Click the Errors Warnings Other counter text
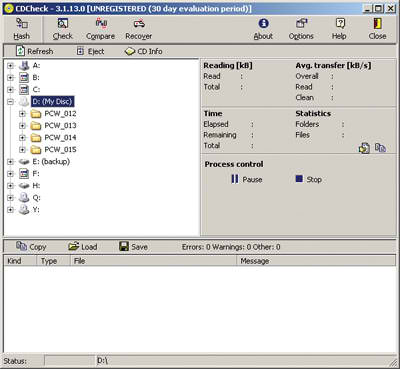Screen dimensions: 400x369 click(x=231, y=247)
